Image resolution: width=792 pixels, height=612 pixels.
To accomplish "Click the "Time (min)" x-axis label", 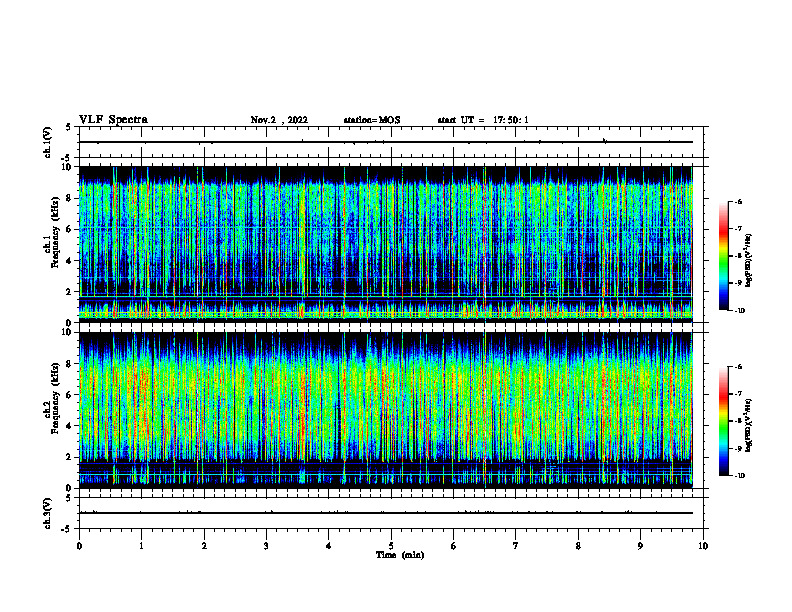I will click(x=400, y=555).
